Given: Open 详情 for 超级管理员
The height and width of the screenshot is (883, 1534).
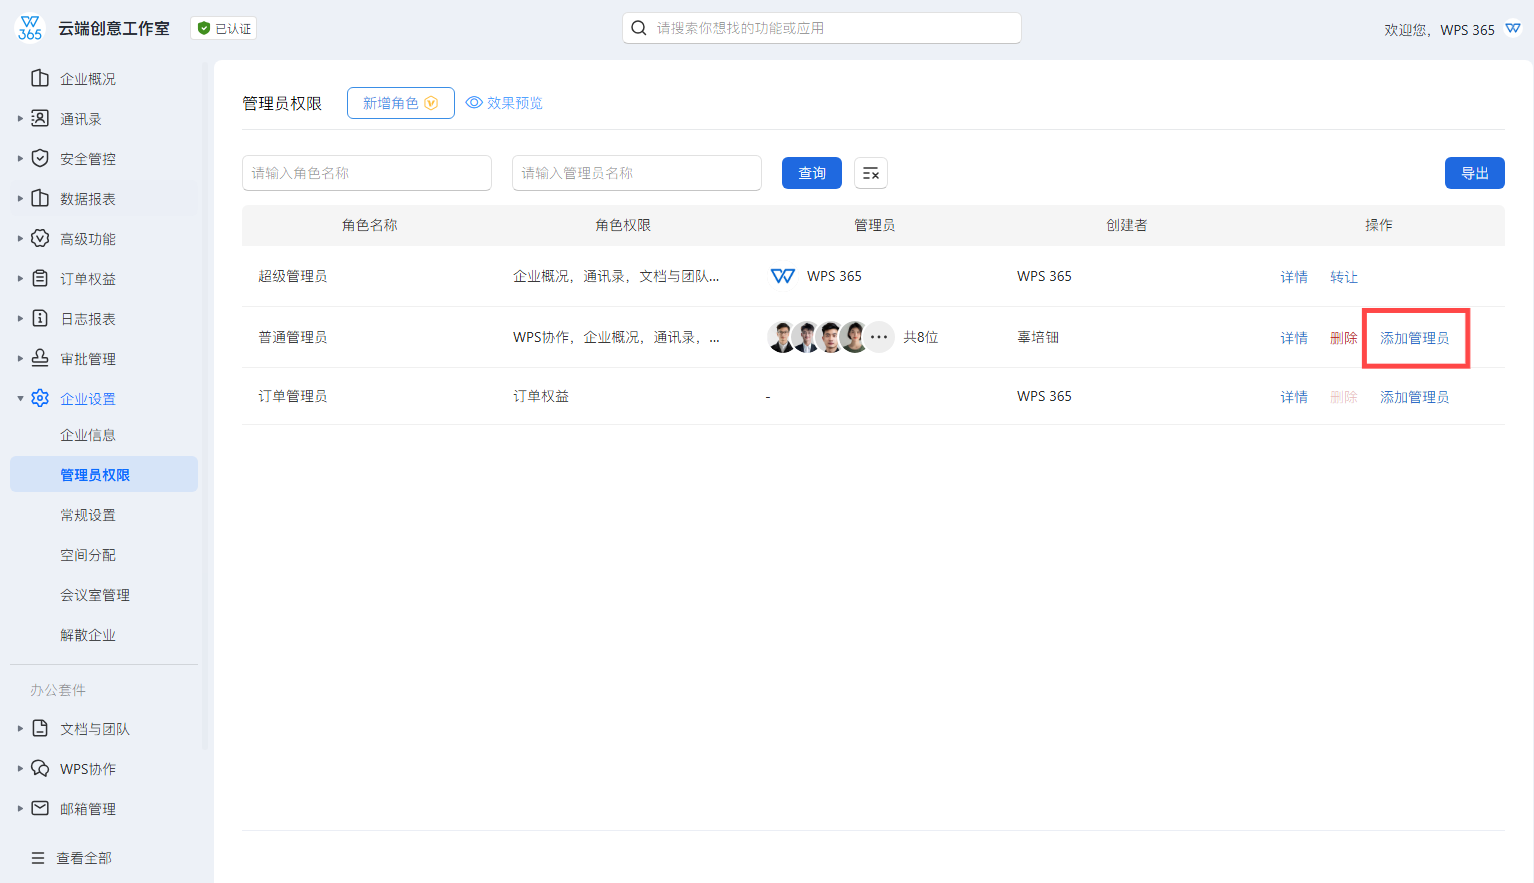Looking at the screenshot, I should click(x=1293, y=277).
